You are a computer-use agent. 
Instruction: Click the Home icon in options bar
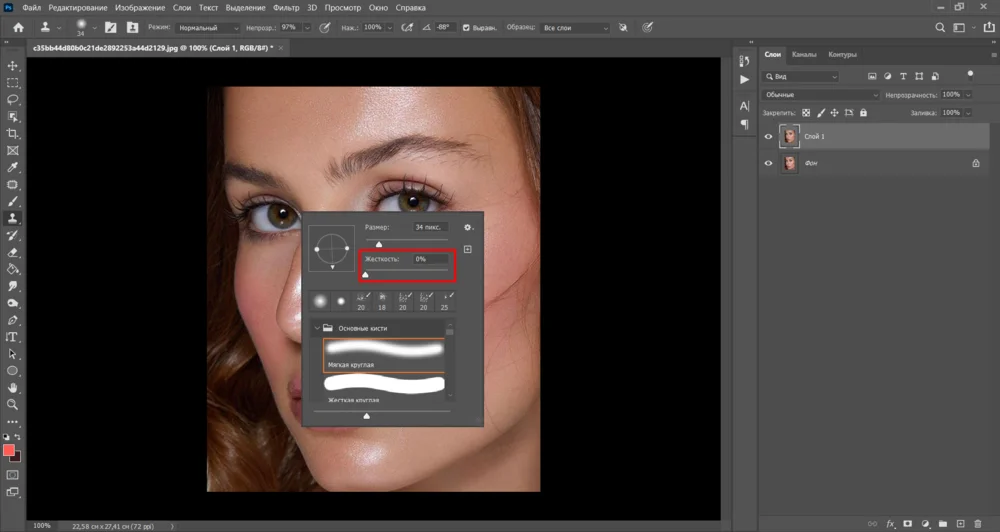click(18, 28)
